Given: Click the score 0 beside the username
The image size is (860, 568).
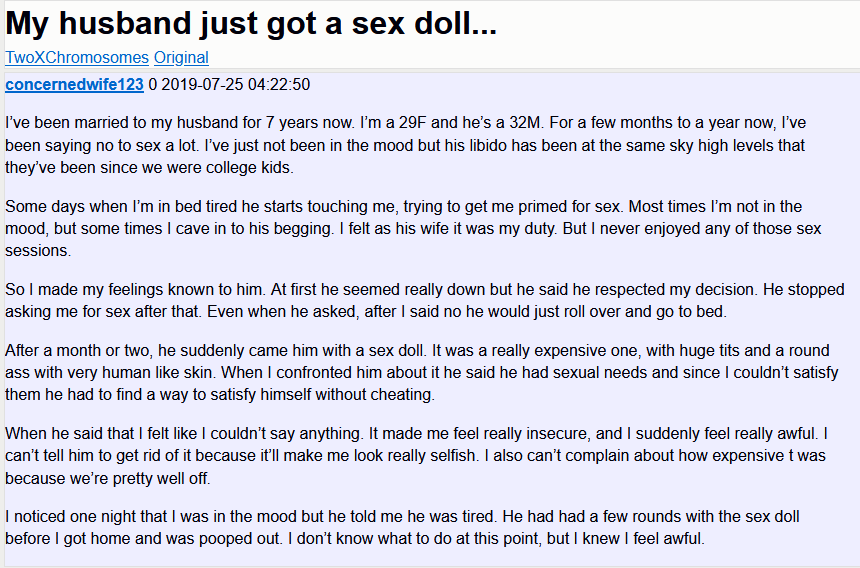Looking at the screenshot, I should click(152, 84).
